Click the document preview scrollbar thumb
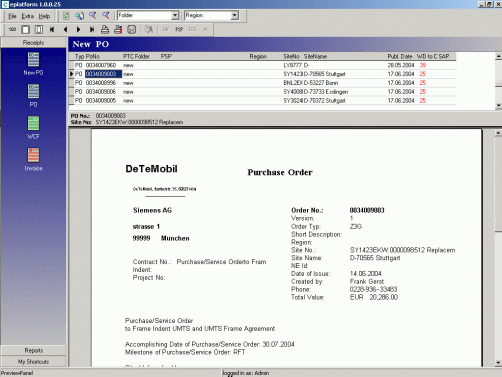 [498, 184]
